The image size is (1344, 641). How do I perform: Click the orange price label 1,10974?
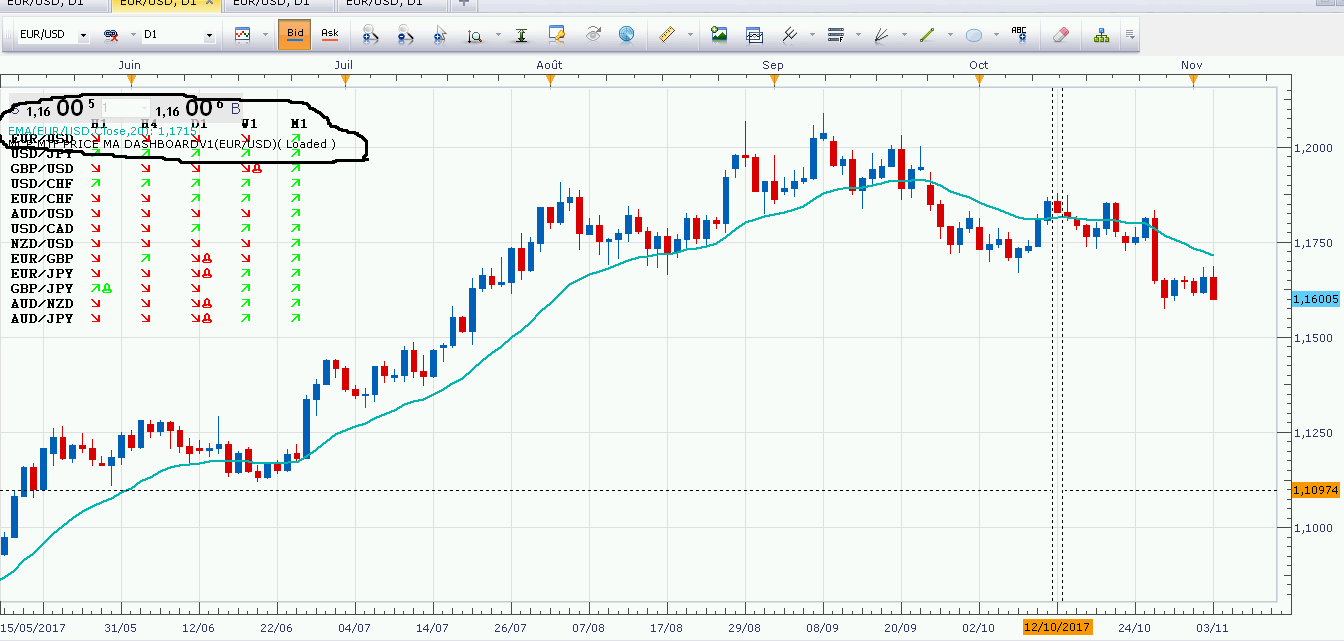(x=1316, y=490)
